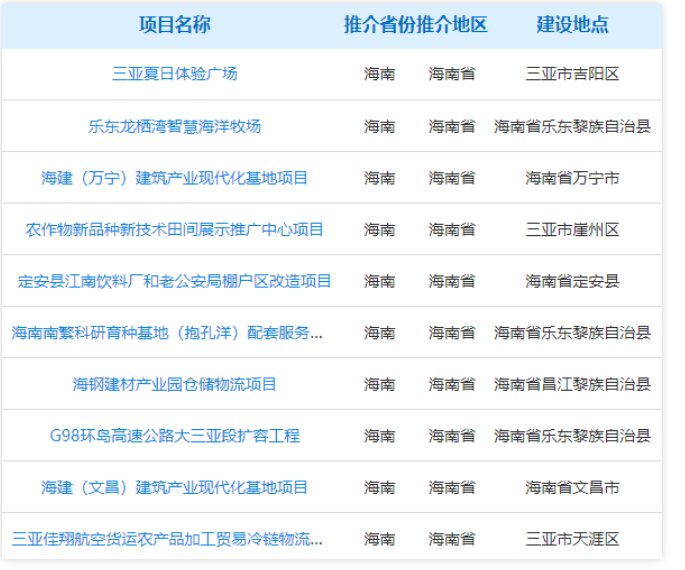Screen dimensions: 685x570
Task: Click 海南省 region cell in 海建（文昌）row
Action: tap(452, 487)
